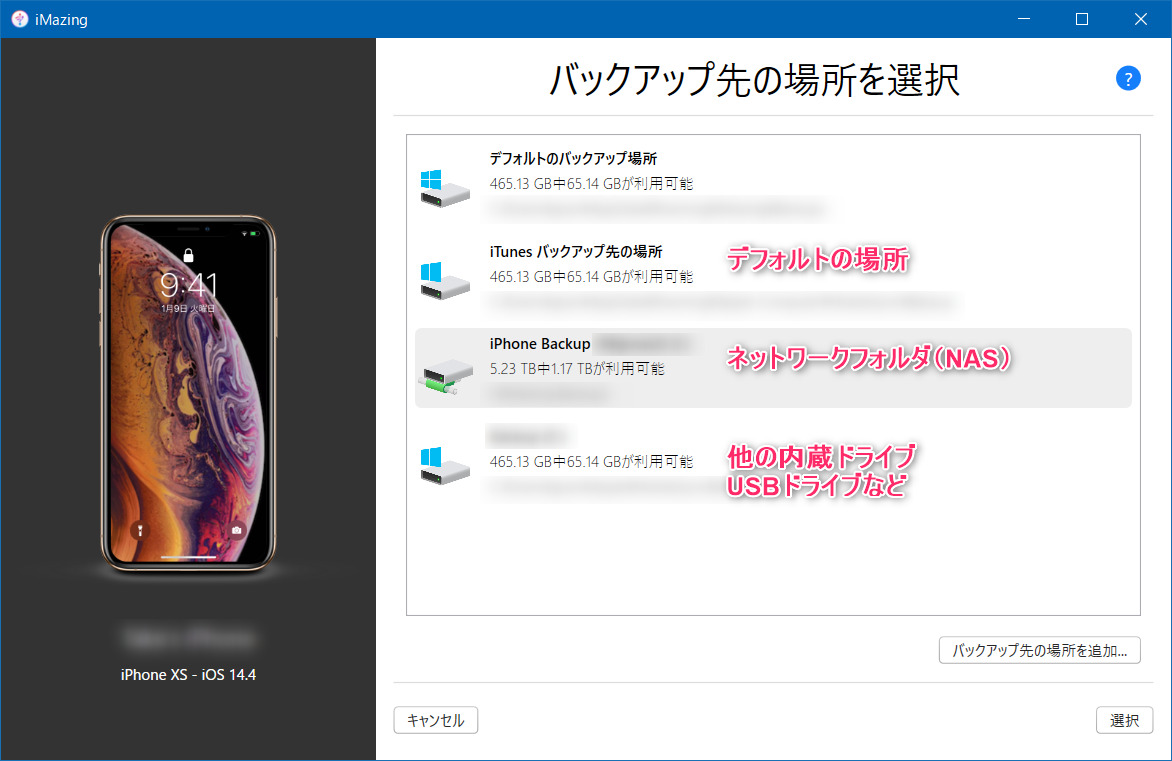The width and height of the screenshot is (1172, 761).
Task: Open the blue help question mark icon
Action: tap(1128, 78)
